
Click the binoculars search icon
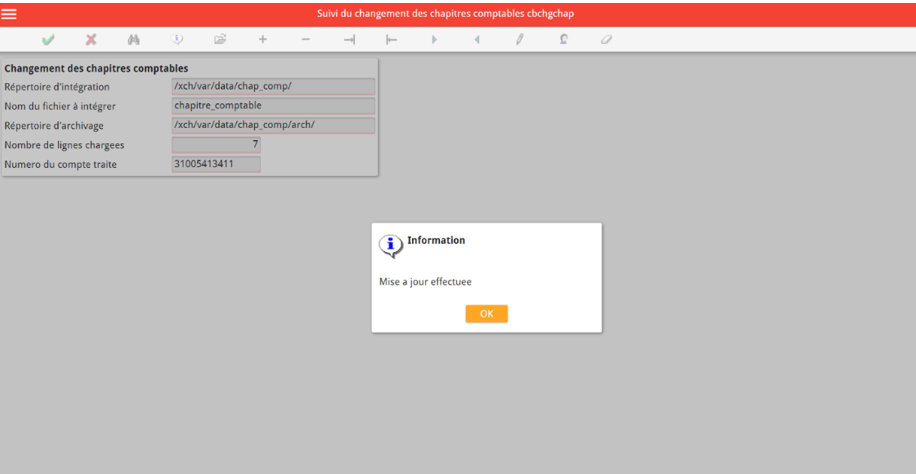134,40
